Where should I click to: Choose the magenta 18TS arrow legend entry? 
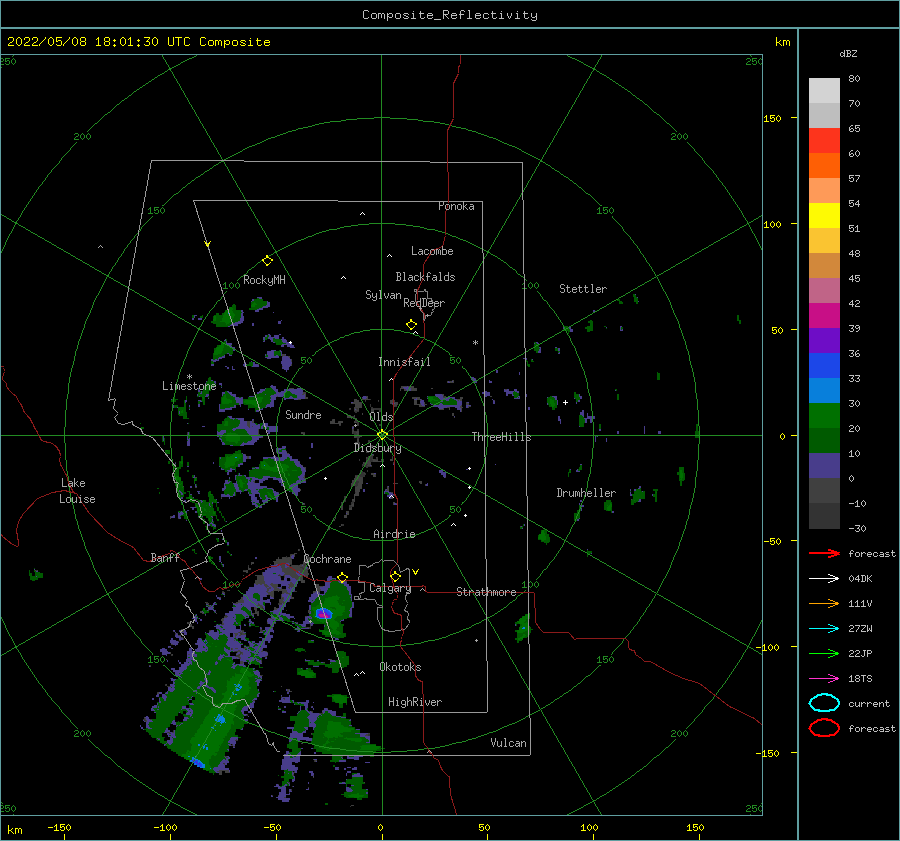tap(824, 679)
